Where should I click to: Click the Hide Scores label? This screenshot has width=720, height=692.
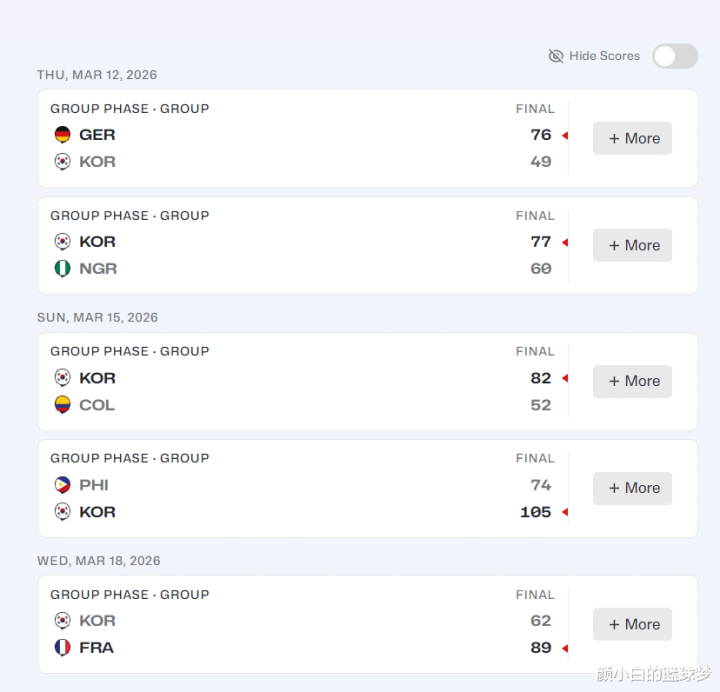coord(604,56)
